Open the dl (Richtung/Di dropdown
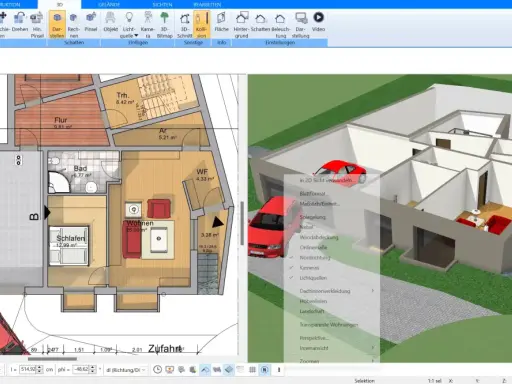 (126, 370)
